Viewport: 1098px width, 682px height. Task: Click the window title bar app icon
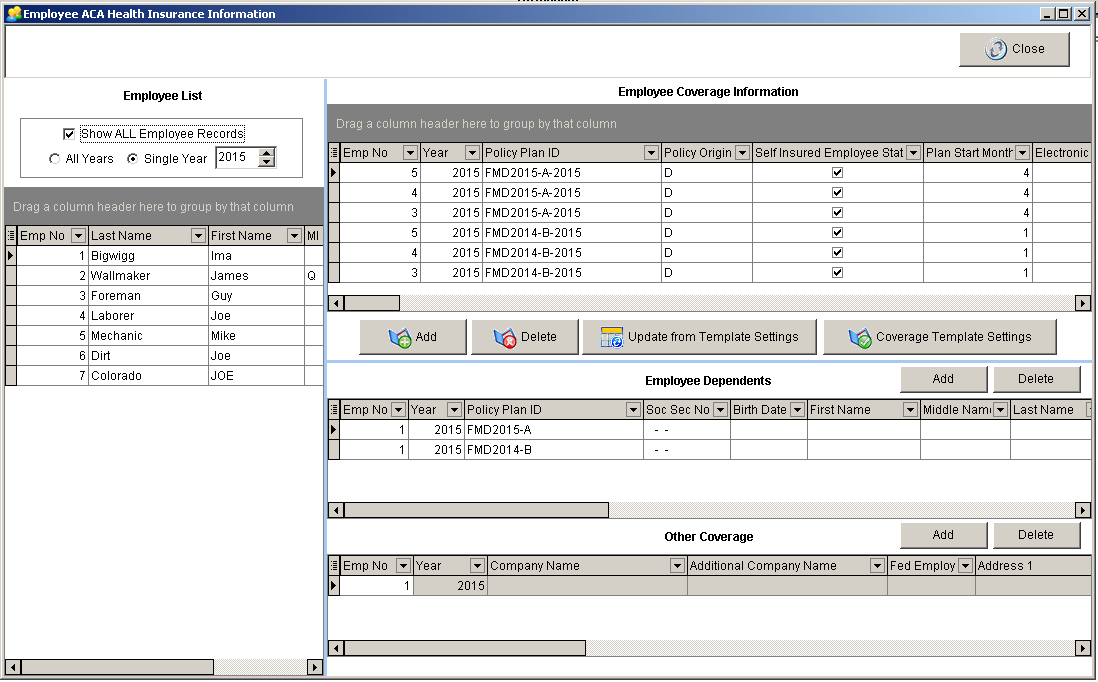point(14,14)
